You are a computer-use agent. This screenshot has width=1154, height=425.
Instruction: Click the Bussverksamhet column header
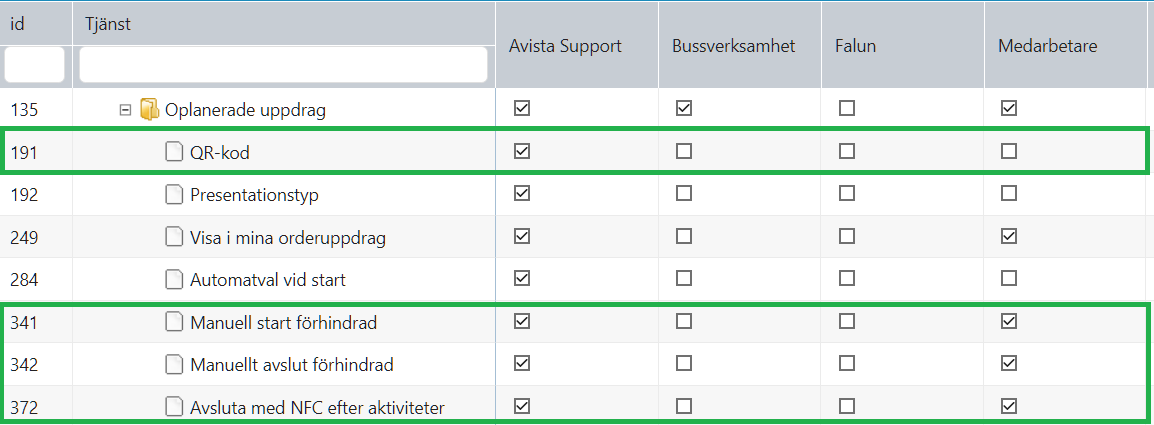[734, 46]
